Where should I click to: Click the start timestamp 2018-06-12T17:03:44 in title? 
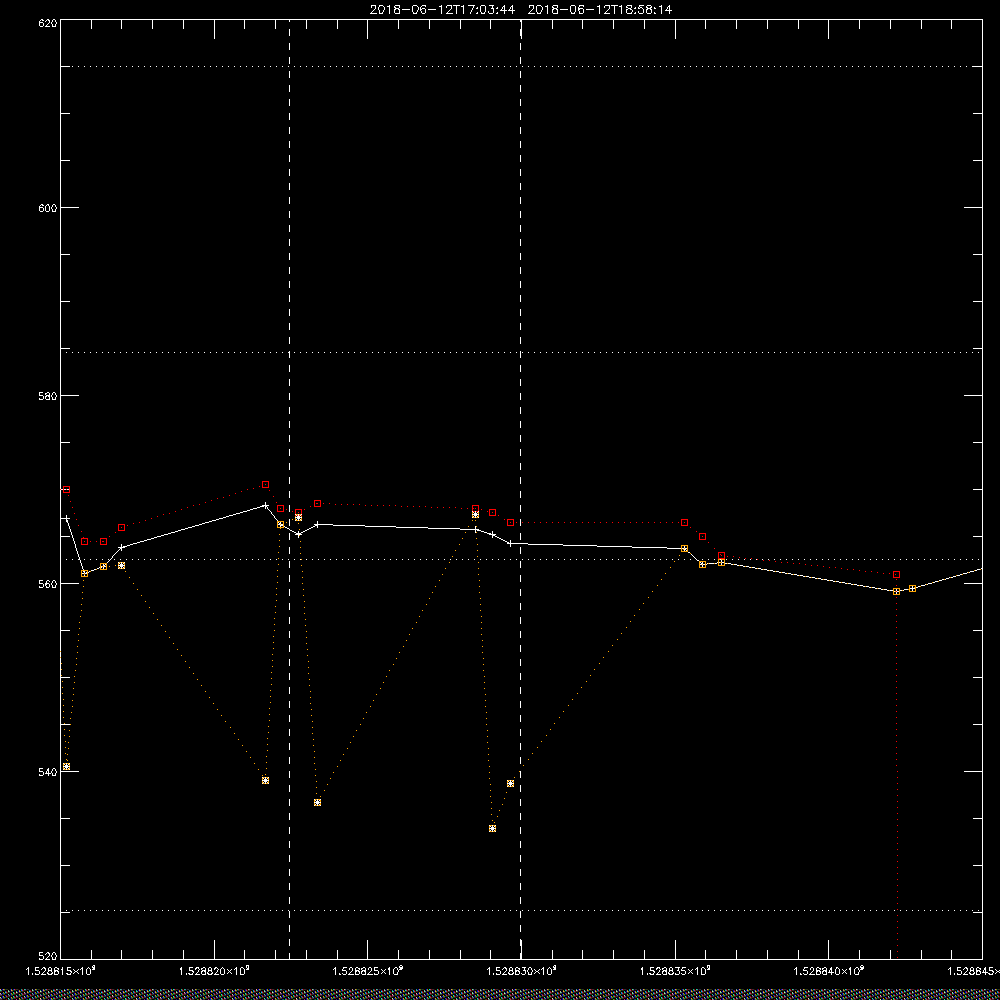click(x=442, y=10)
